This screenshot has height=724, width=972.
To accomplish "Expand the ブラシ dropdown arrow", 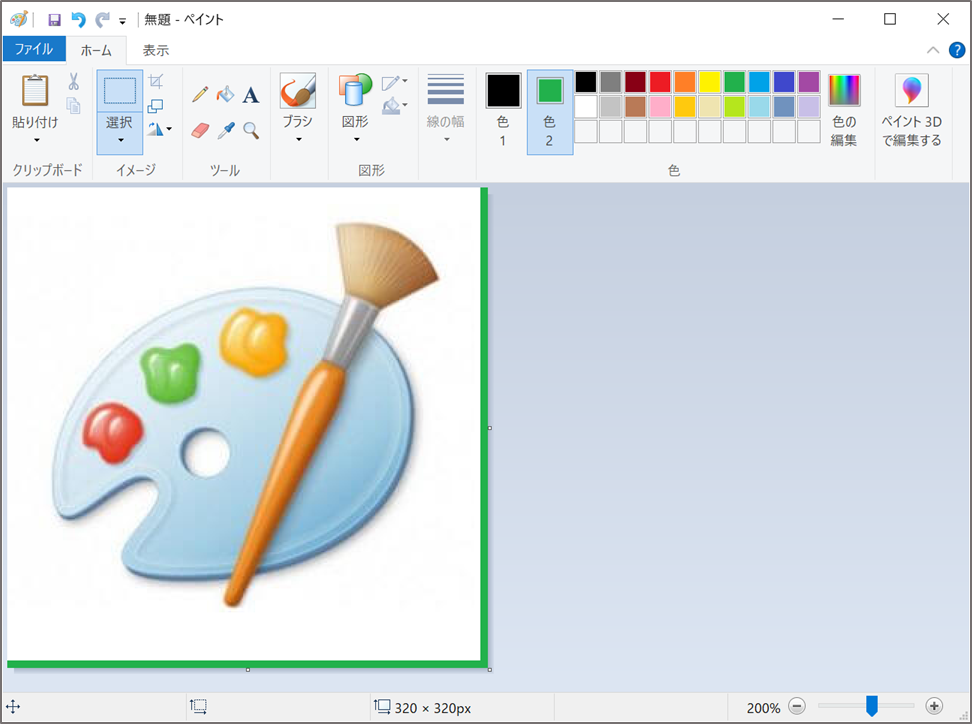I will [x=298, y=139].
